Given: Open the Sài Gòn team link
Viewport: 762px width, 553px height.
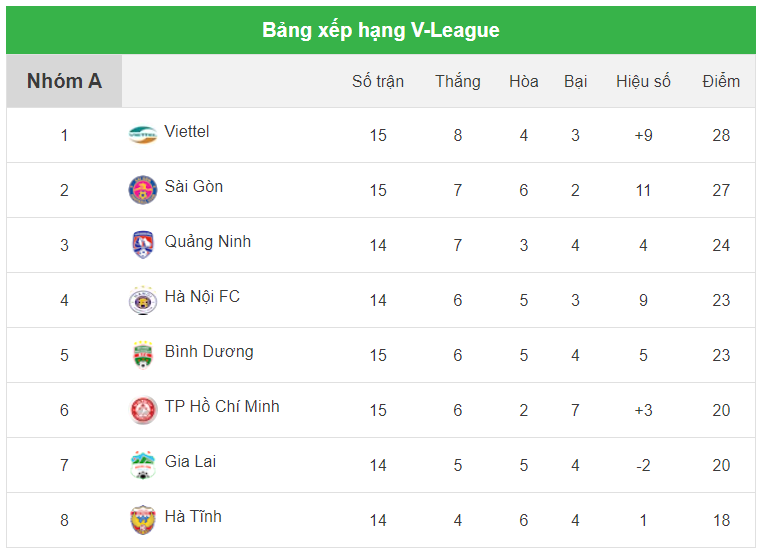Looking at the screenshot, I should click(194, 187).
